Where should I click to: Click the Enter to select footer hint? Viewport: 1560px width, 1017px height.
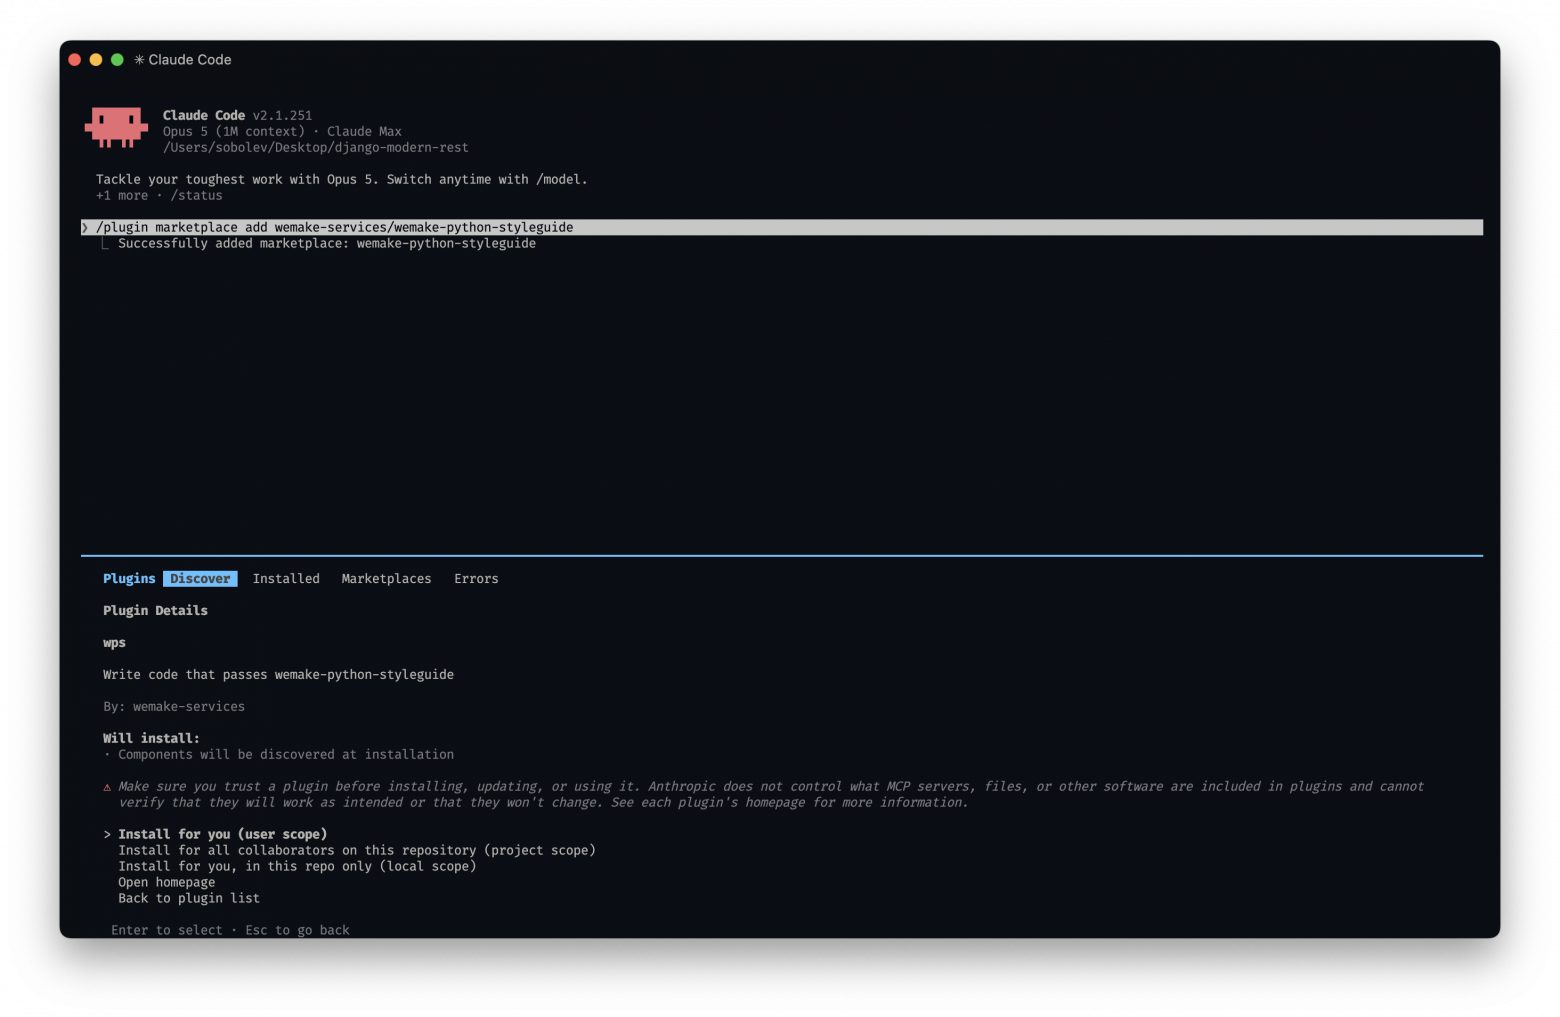(230, 930)
